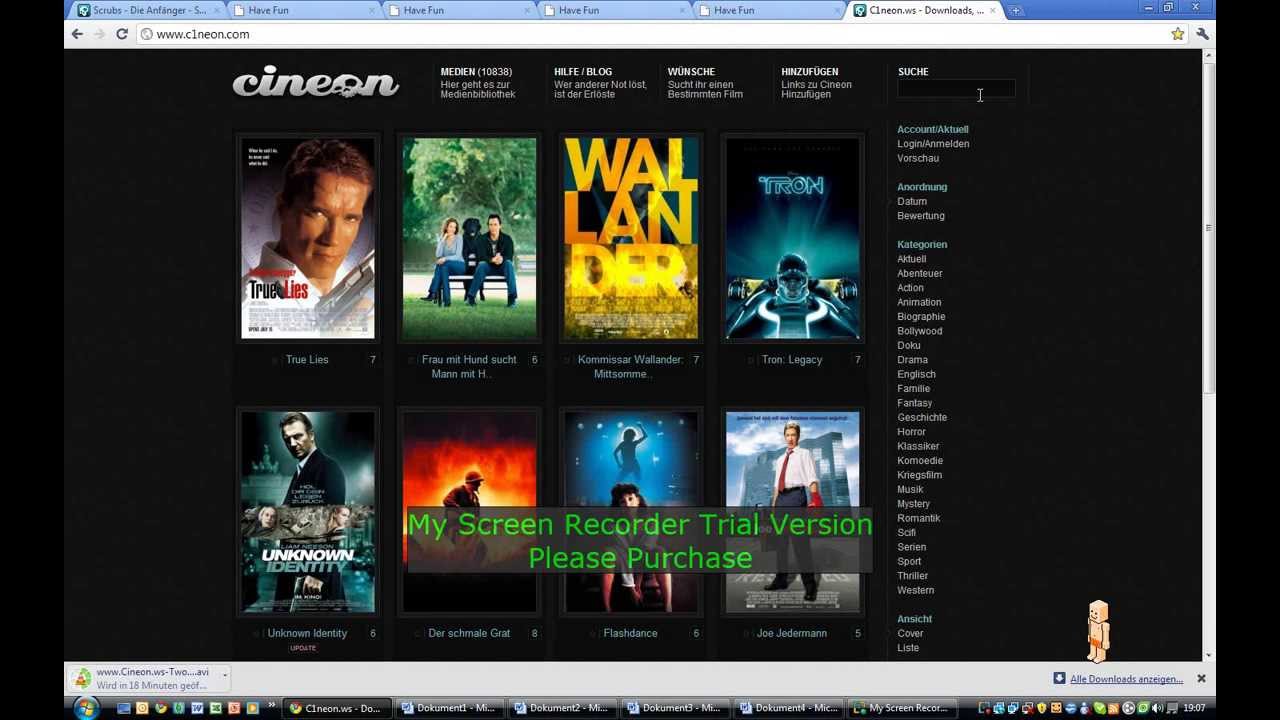The height and width of the screenshot is (720, 1280).
Task: Open a new browser tab
Action: pos(1016,10)
